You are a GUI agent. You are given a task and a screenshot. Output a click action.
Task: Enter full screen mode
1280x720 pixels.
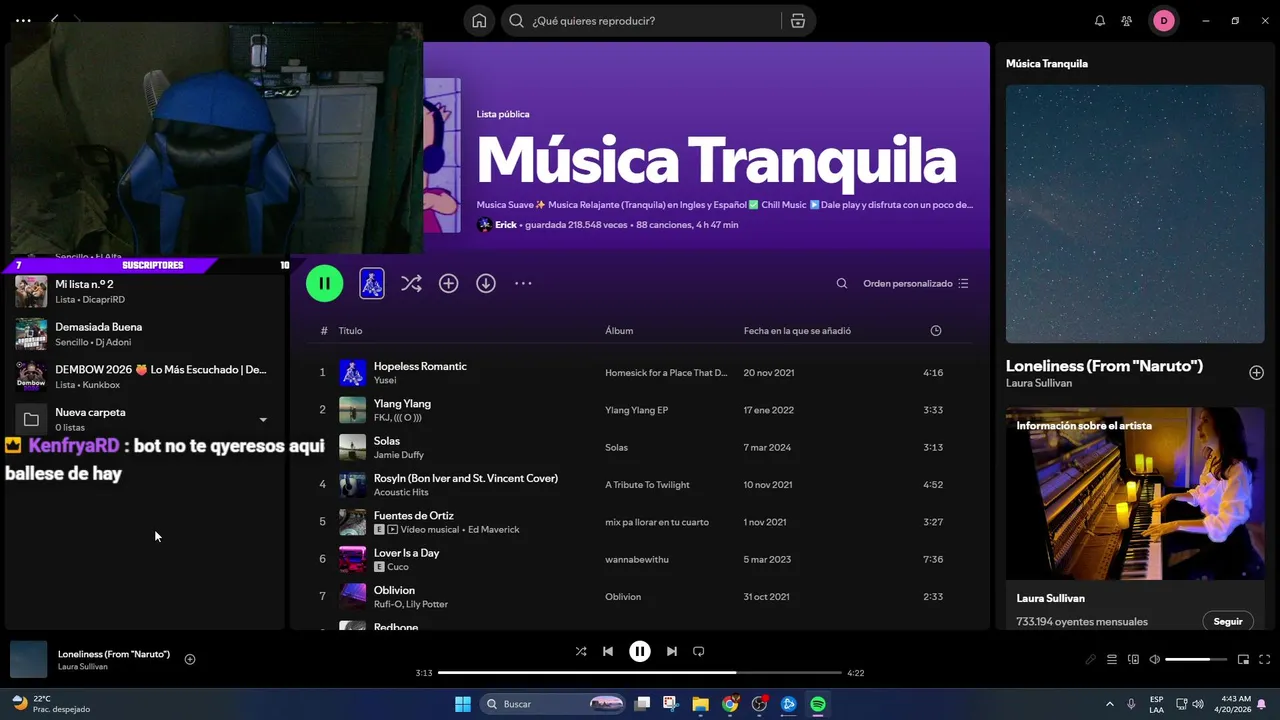click(x=1264, y=660)
